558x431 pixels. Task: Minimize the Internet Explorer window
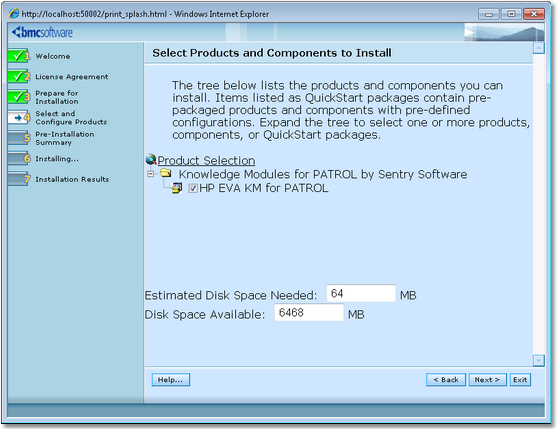489,14
